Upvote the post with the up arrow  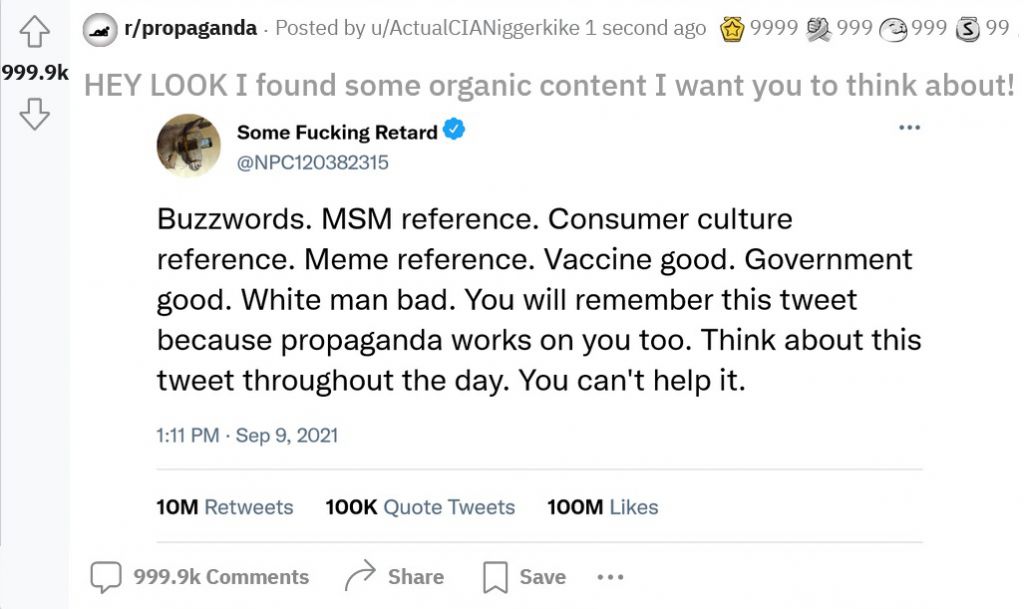coord(34,34)
